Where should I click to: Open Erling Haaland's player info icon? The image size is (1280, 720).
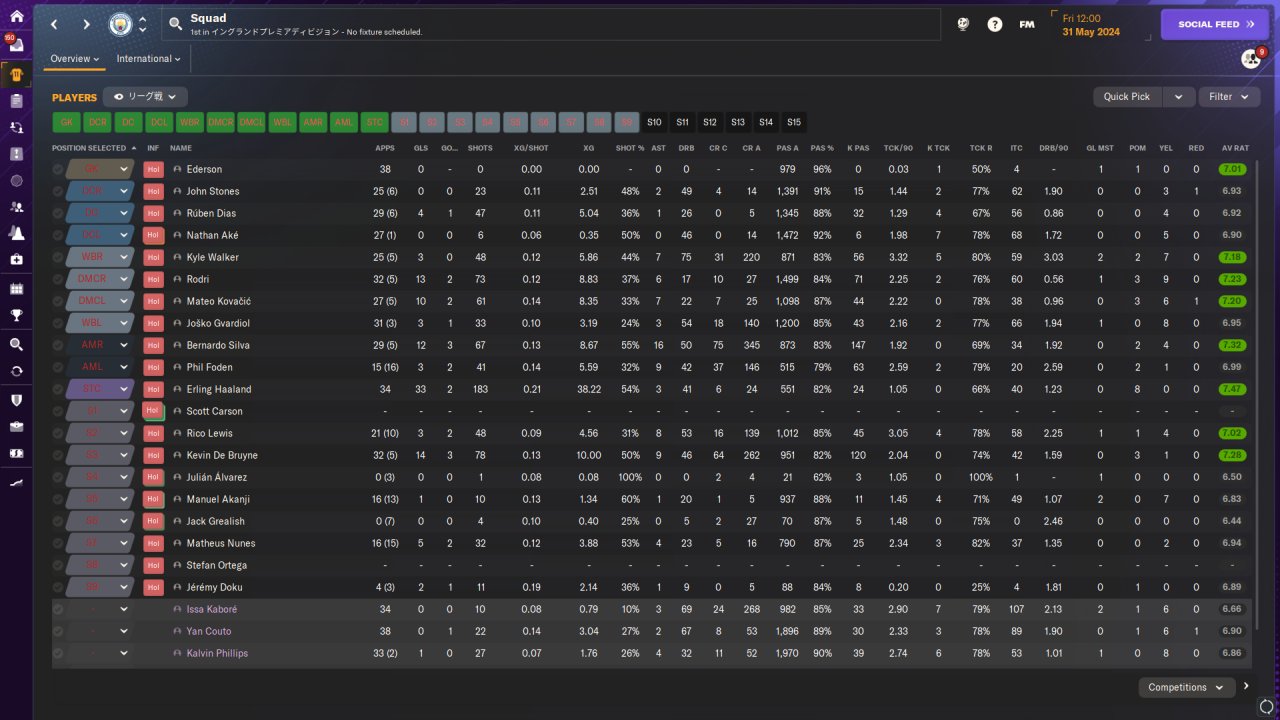[x=177, y=389]
